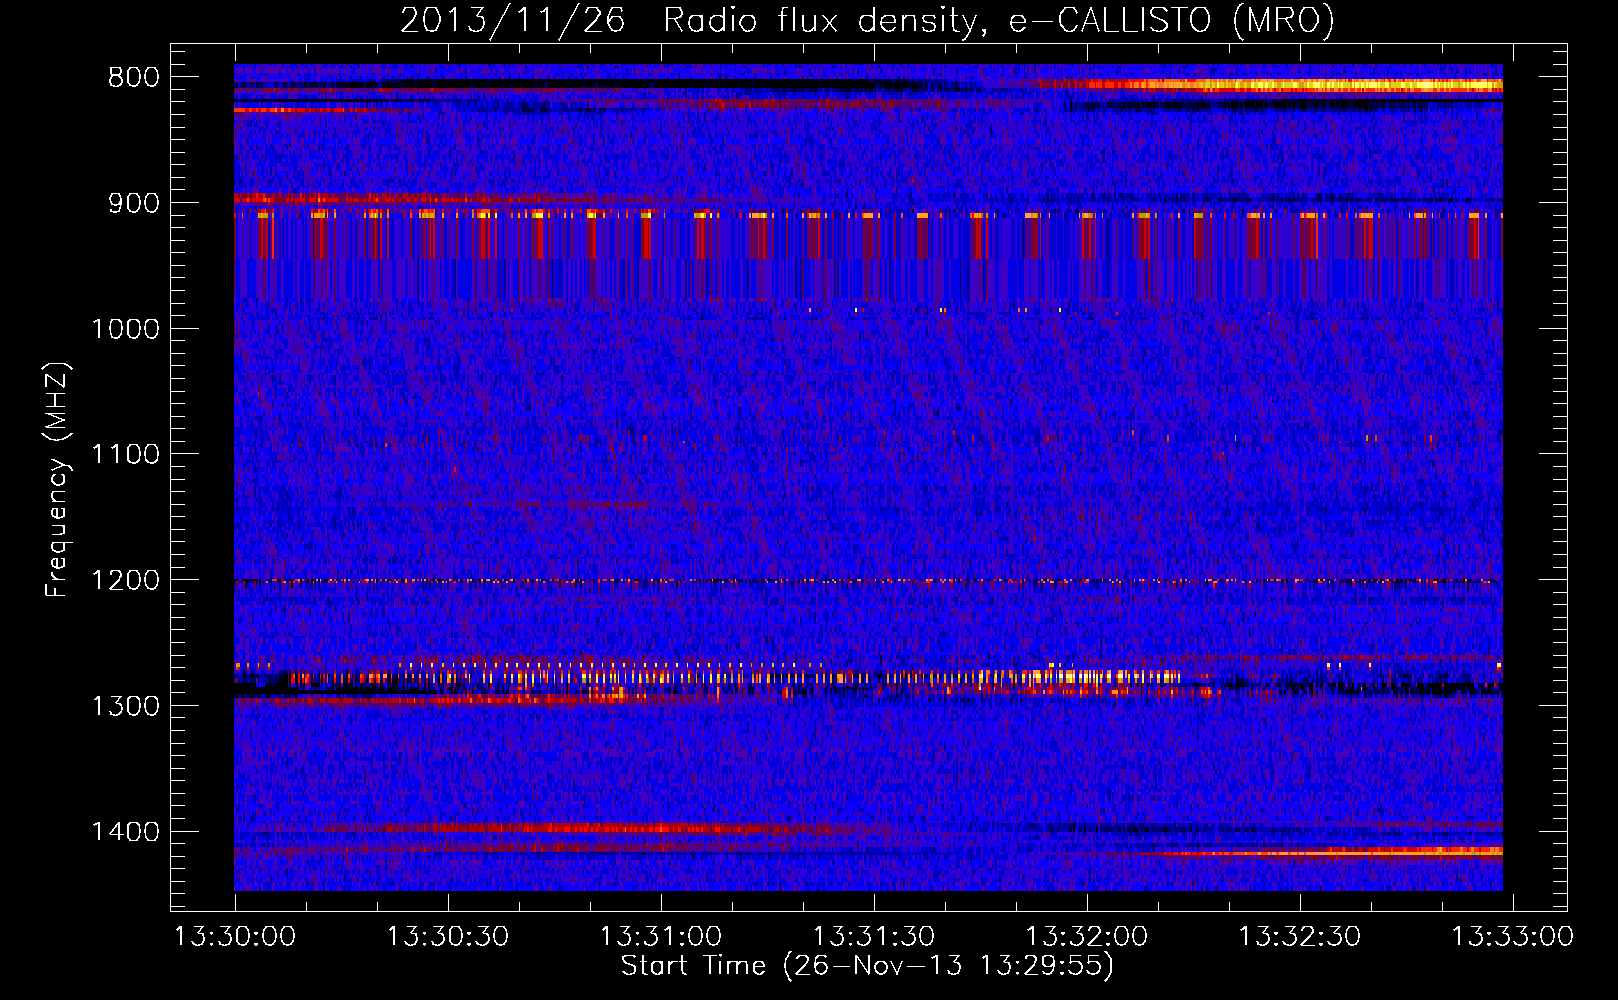1618x1000 pixels.
Task: Click the 800 frequency tick label
Action: coord(133,78)
